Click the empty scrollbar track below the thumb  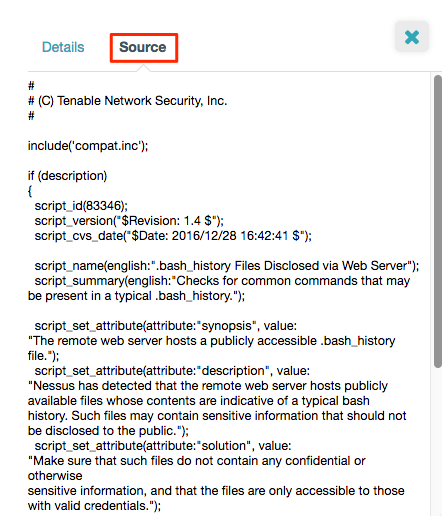pyautogui.click(x=438, y=442)
